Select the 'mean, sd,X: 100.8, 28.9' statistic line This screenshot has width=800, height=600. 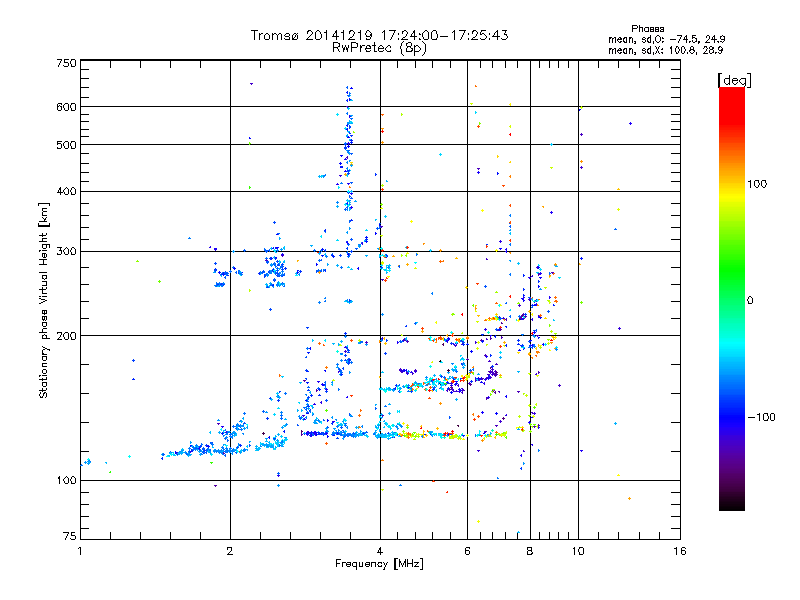click(665, 50)
